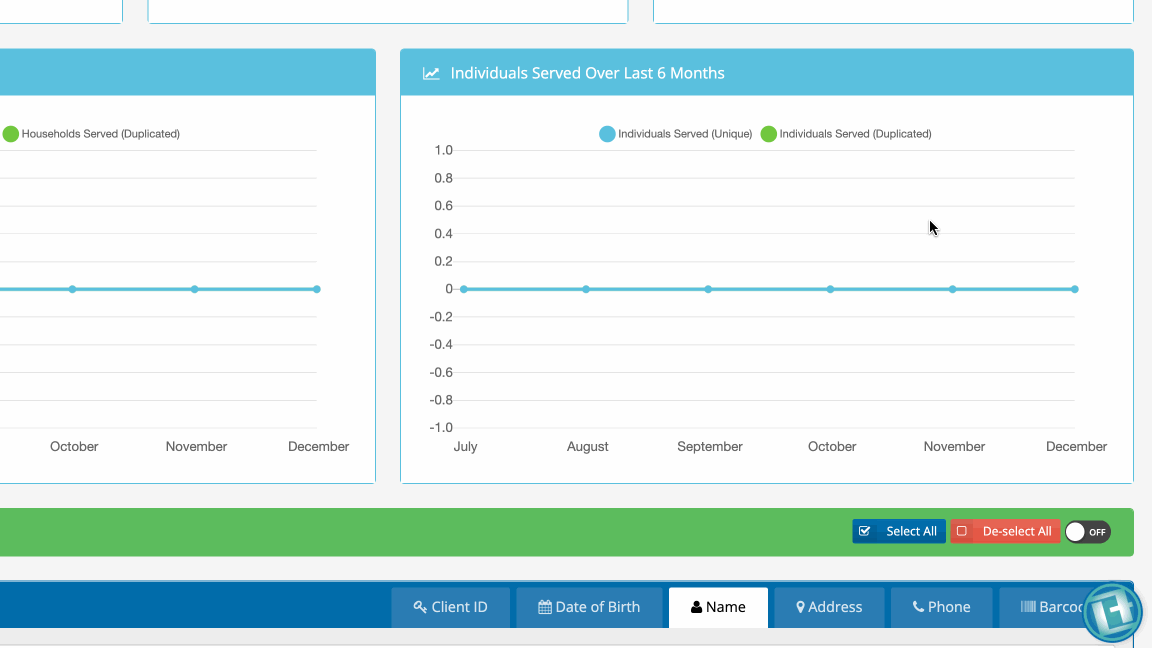Switch to the Address search tab
1152x648 pixels.
click(x=828, y=607)
